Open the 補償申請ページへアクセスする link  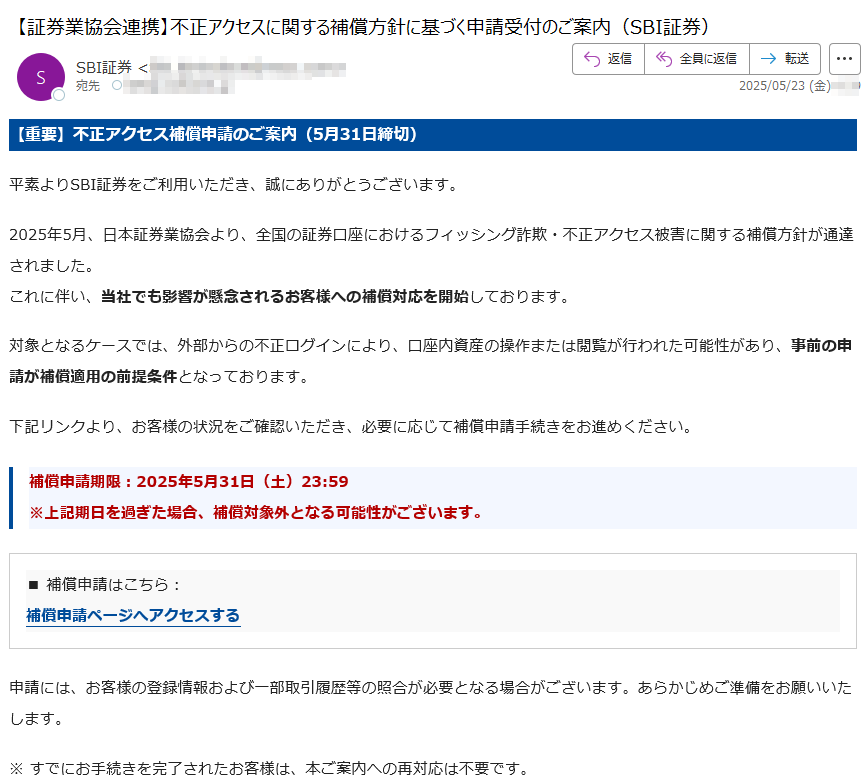pyautogui.click(x=133, y=615)
